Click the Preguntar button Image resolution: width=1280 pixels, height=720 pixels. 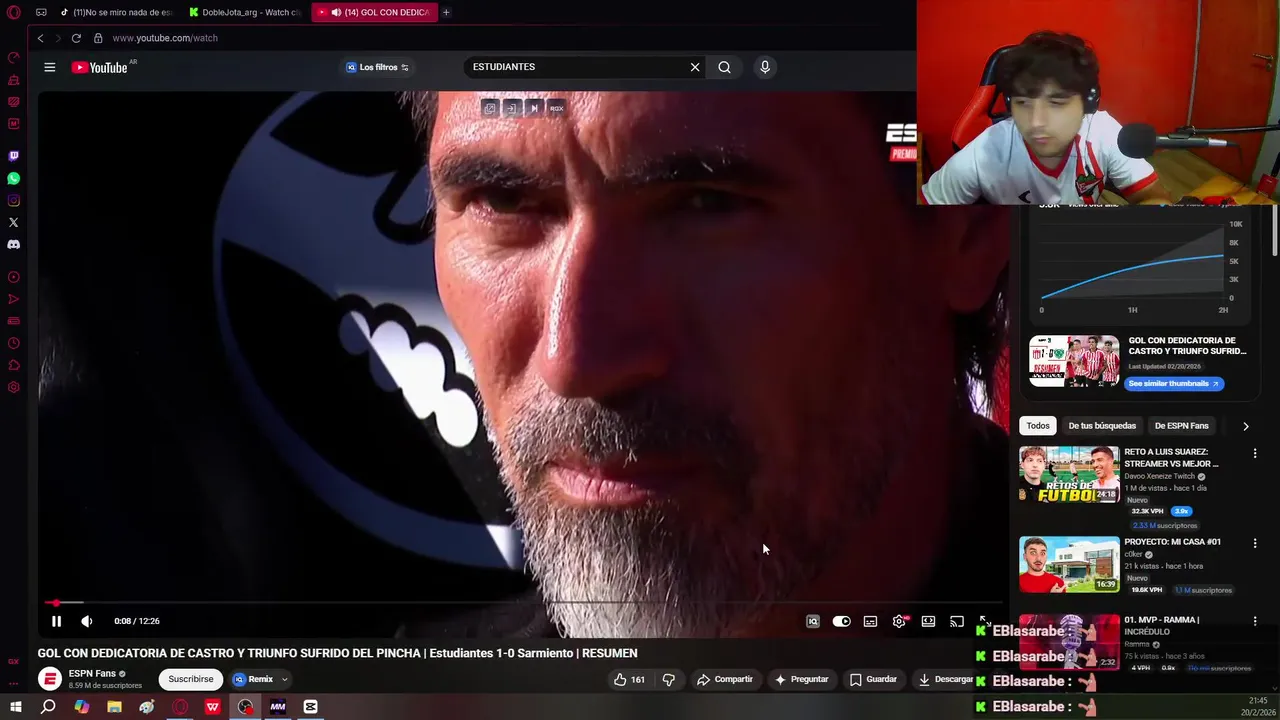(x=801, y=679)
